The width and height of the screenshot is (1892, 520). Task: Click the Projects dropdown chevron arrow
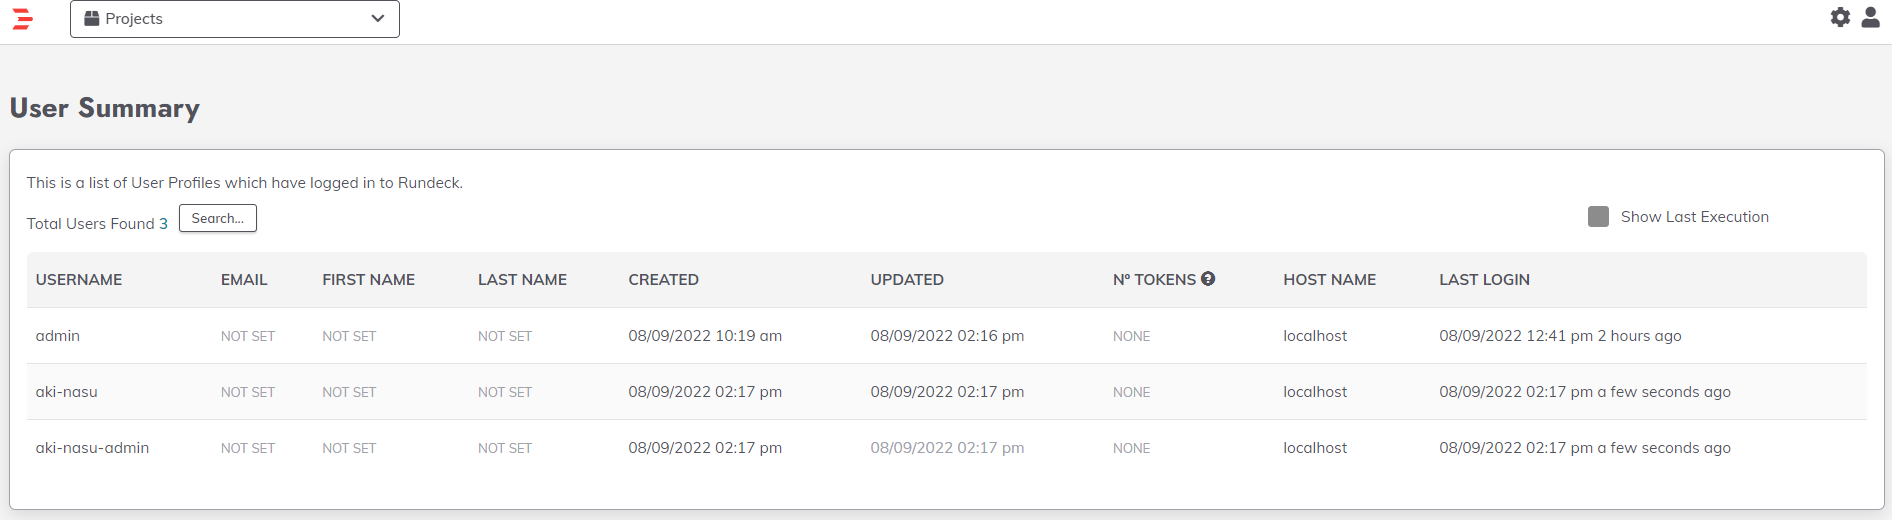point(377,19)
